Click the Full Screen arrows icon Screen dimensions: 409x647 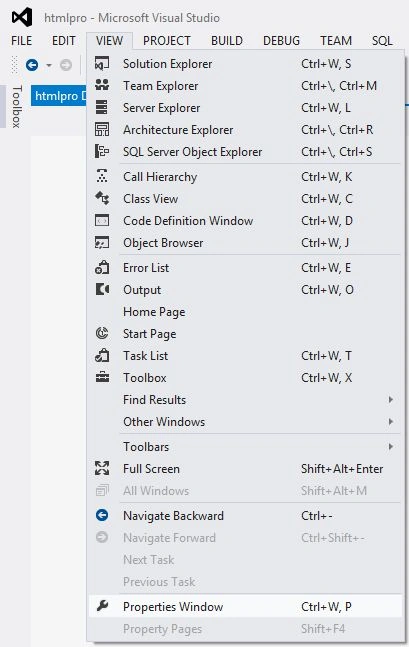[102, 468]
